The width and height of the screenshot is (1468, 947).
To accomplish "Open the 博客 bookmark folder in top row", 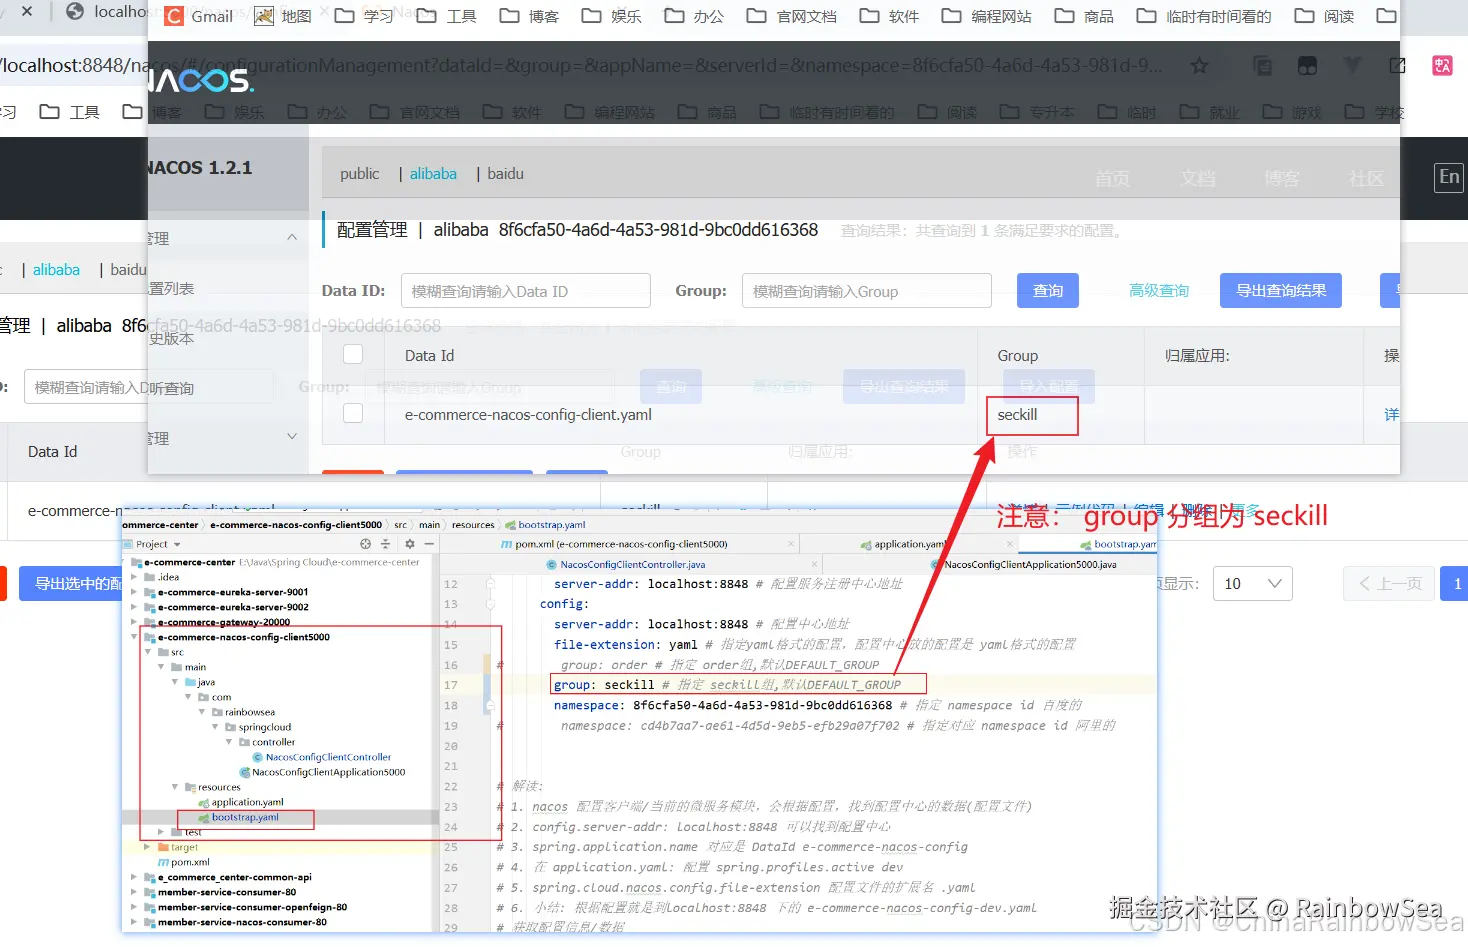I will click(x=529, y=16).
